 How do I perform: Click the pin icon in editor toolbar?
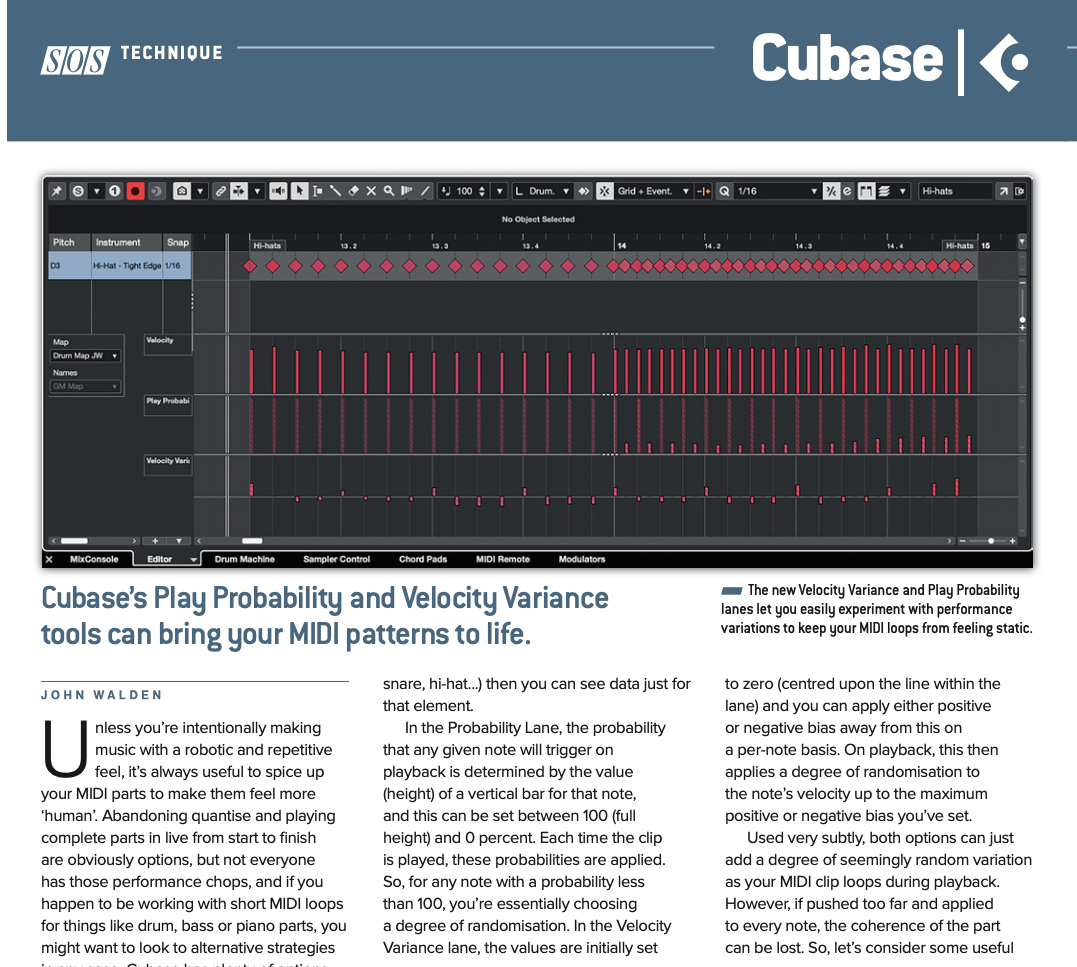tap(57, 191)
